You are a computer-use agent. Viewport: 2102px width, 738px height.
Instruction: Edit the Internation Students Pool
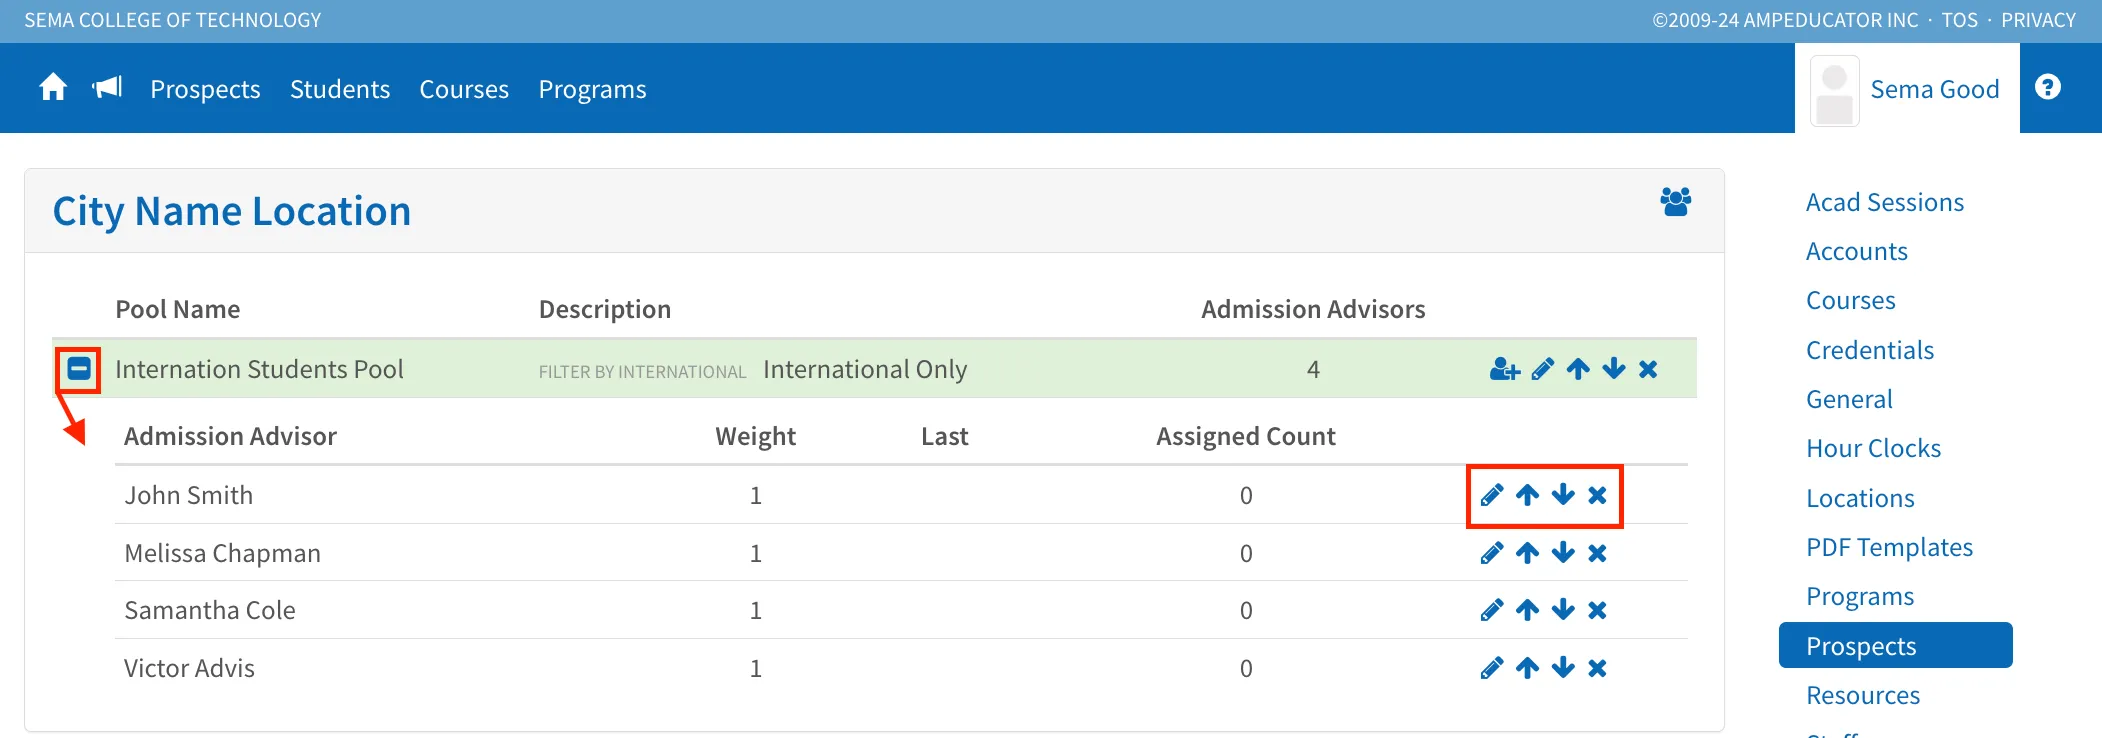click(x=1542, y=370)
